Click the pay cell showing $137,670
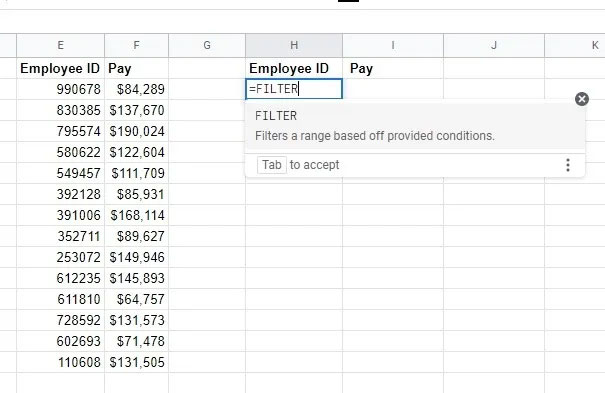This screenshot has height=393, width=605. point(136,110)
